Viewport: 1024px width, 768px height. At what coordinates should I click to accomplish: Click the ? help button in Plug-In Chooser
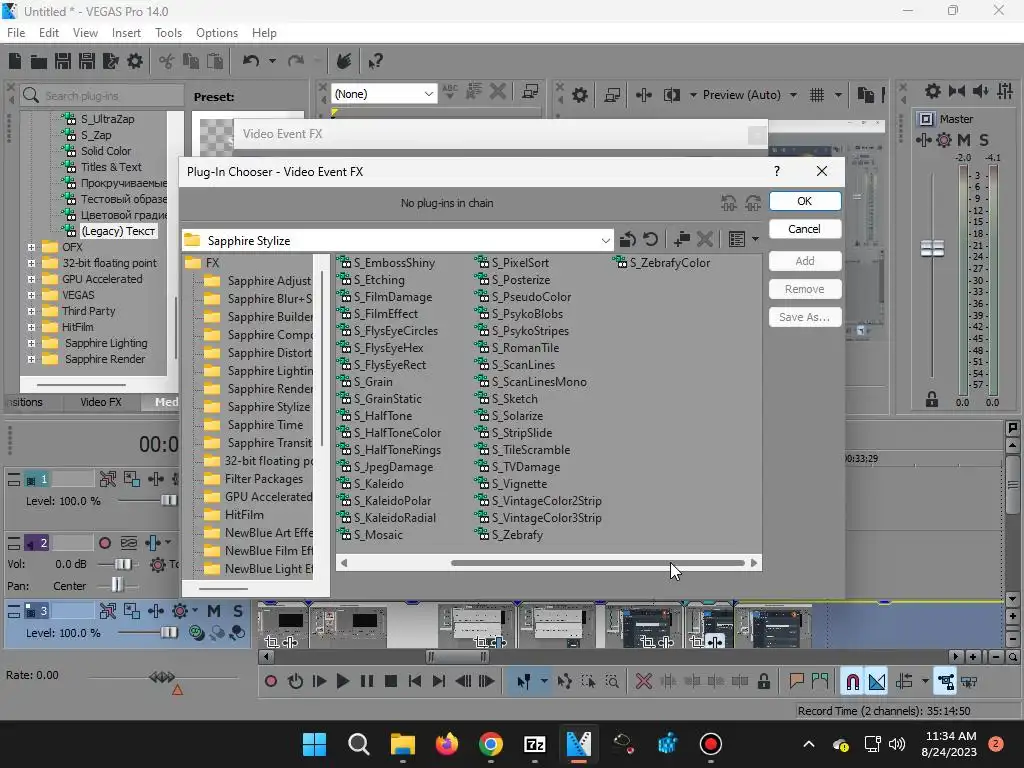tap(776, 171)
